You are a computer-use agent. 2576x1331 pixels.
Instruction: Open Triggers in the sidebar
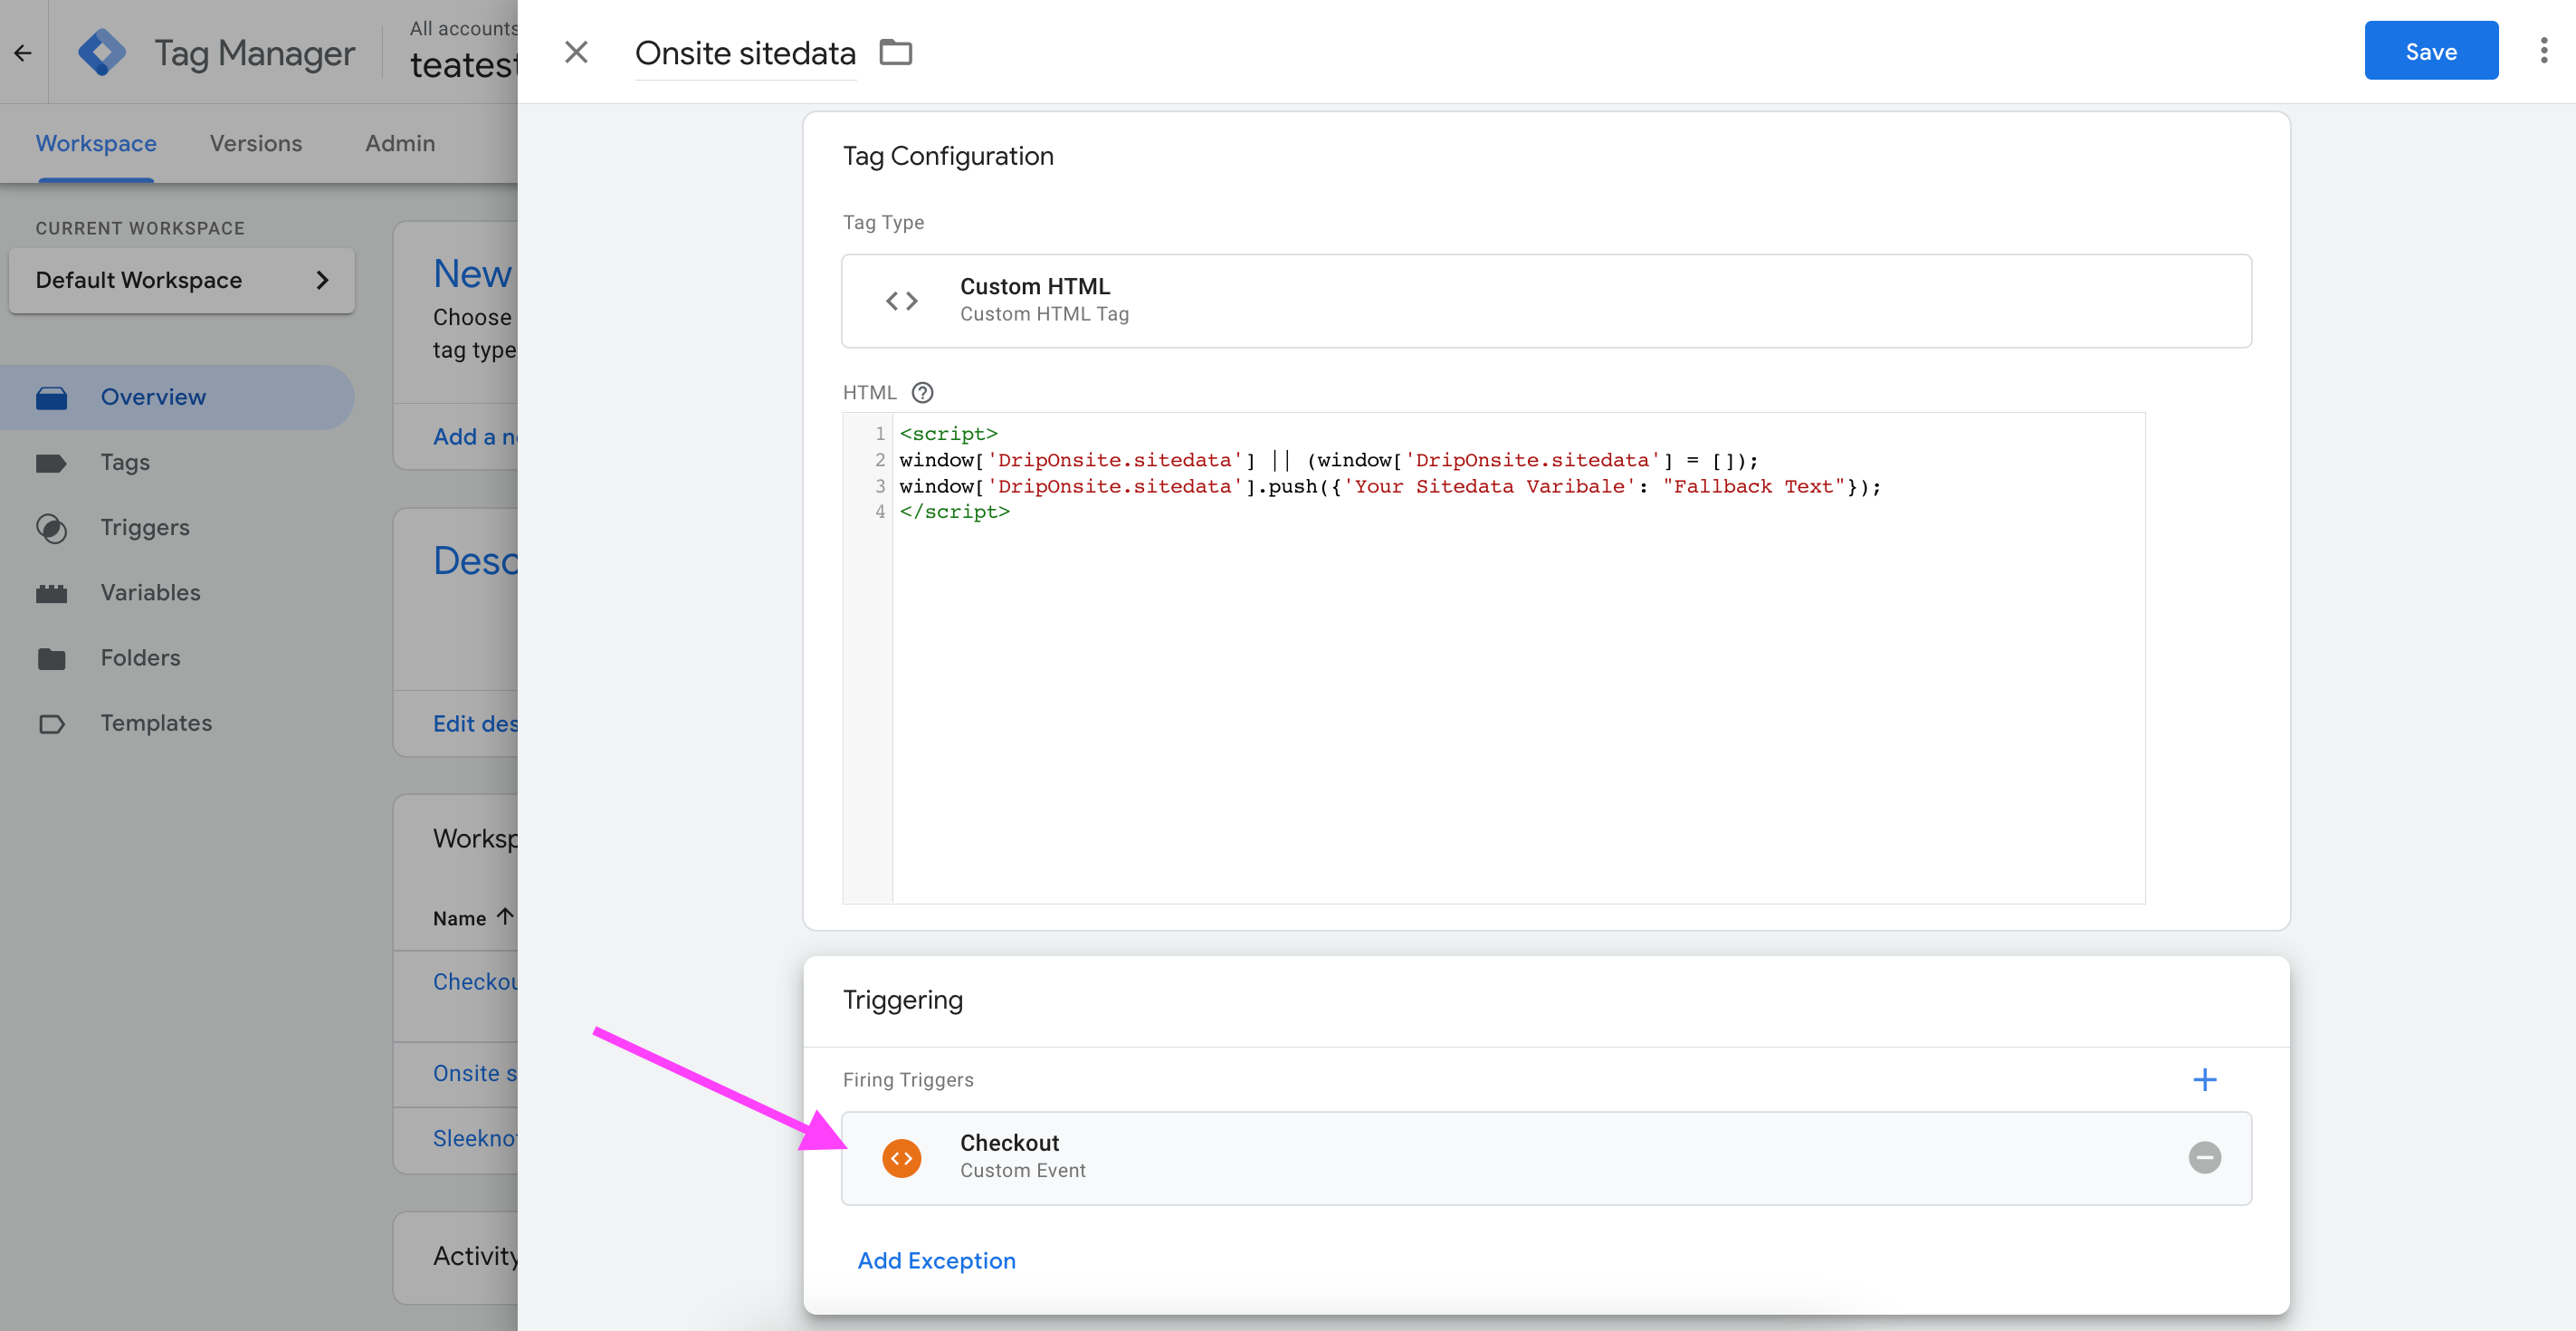click(144, 527)
